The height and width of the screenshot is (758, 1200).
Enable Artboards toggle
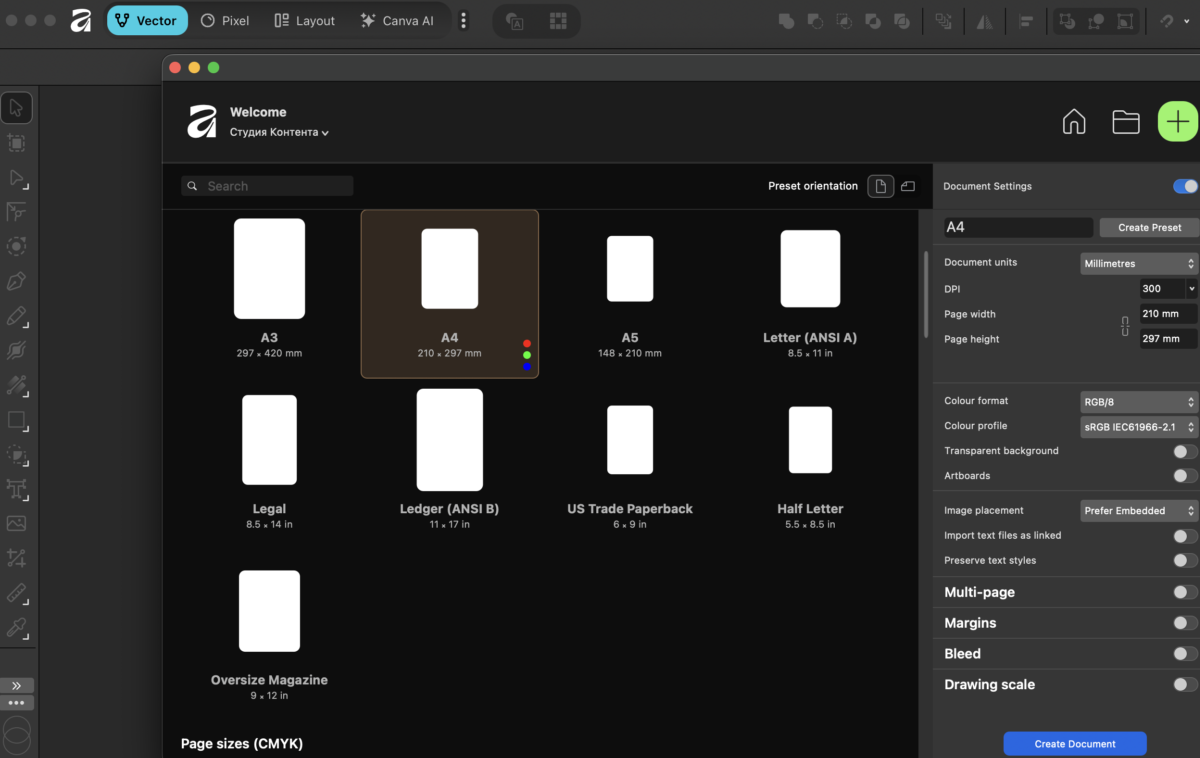[1185, 476]
